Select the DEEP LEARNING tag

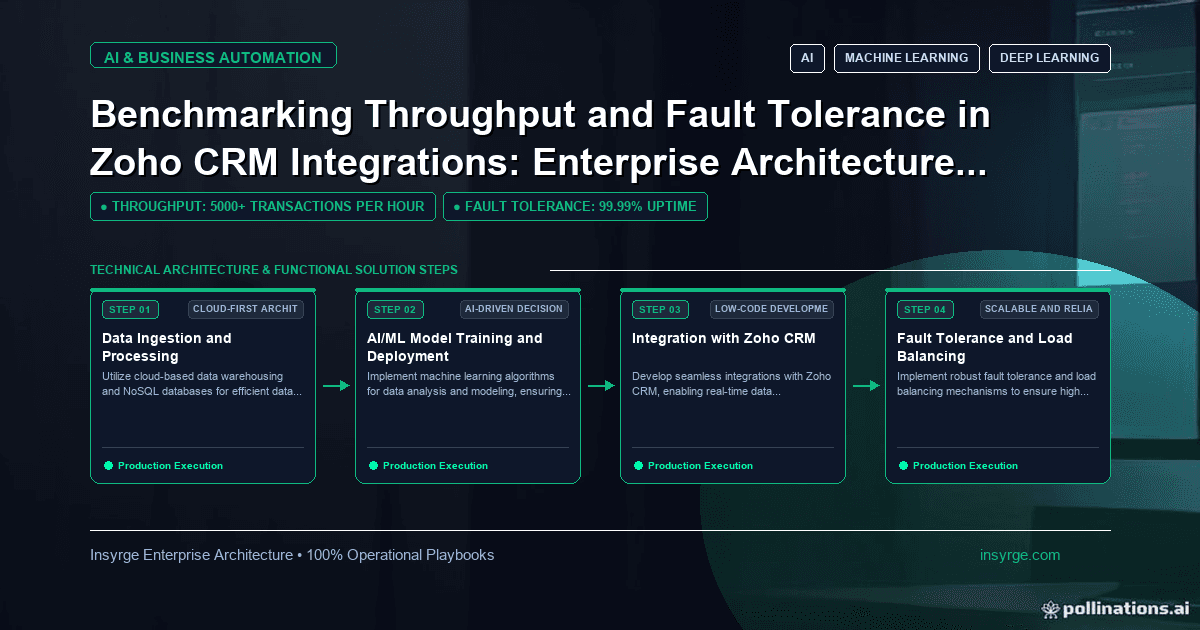pos(1049,58)
